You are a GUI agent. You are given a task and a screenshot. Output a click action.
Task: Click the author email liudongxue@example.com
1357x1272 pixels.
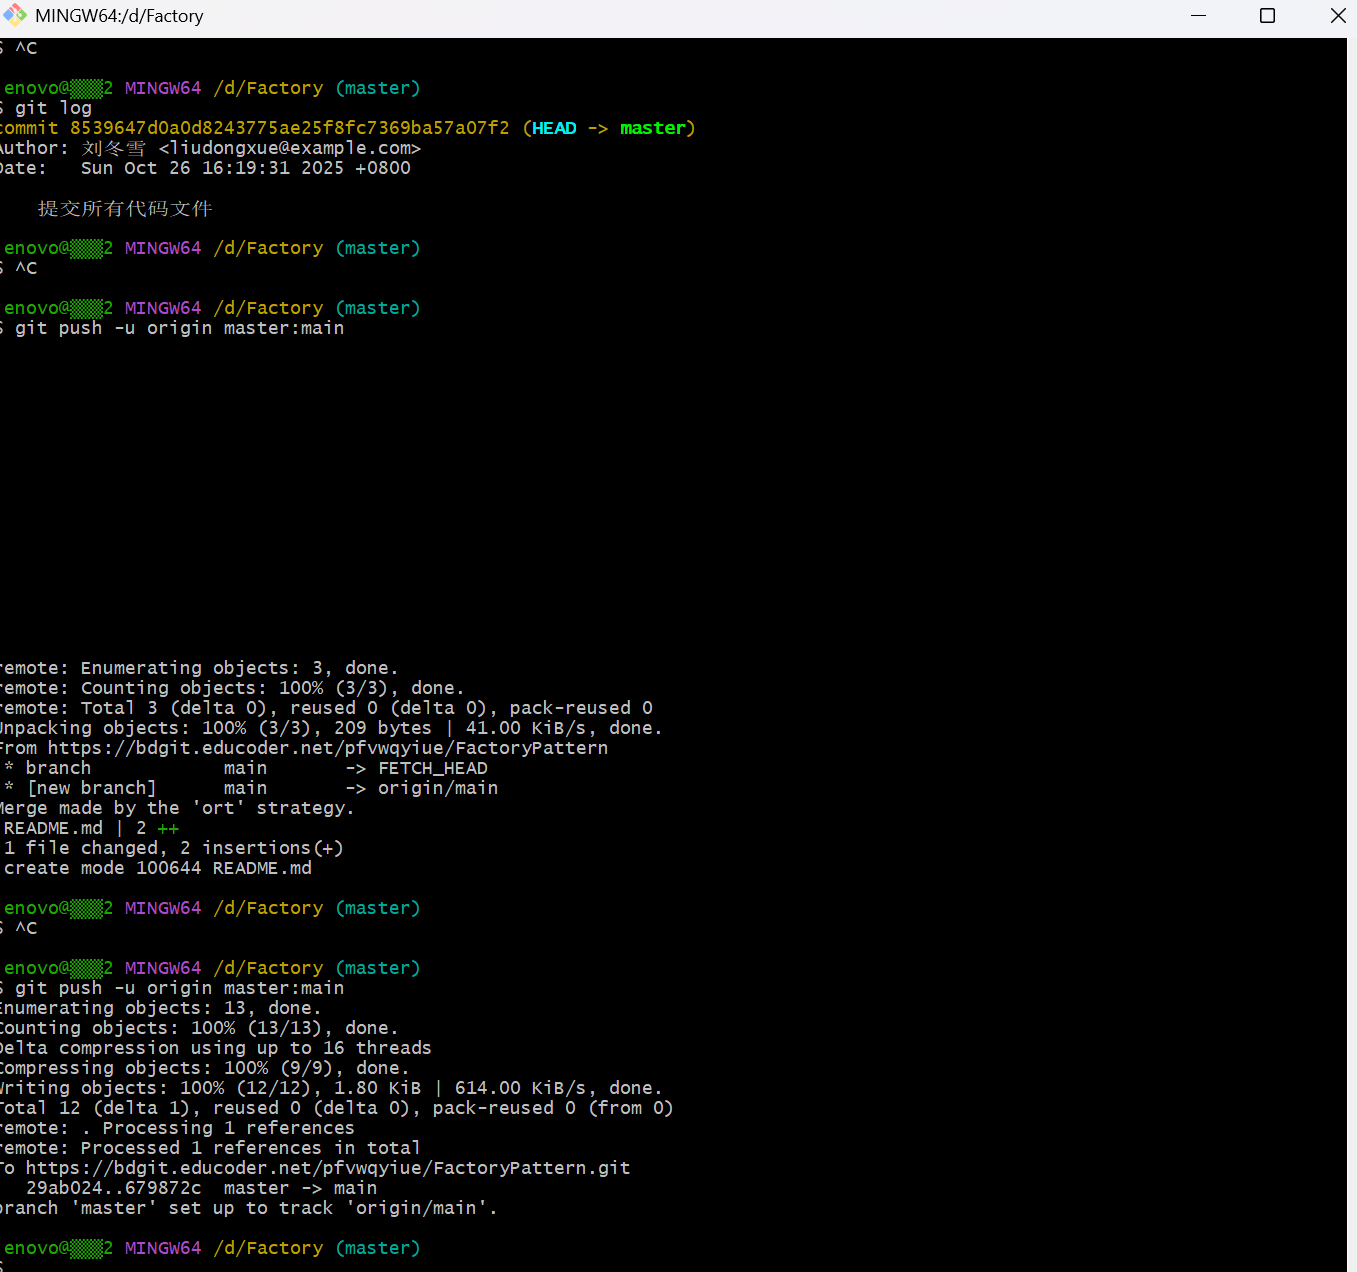pos(290,148)
